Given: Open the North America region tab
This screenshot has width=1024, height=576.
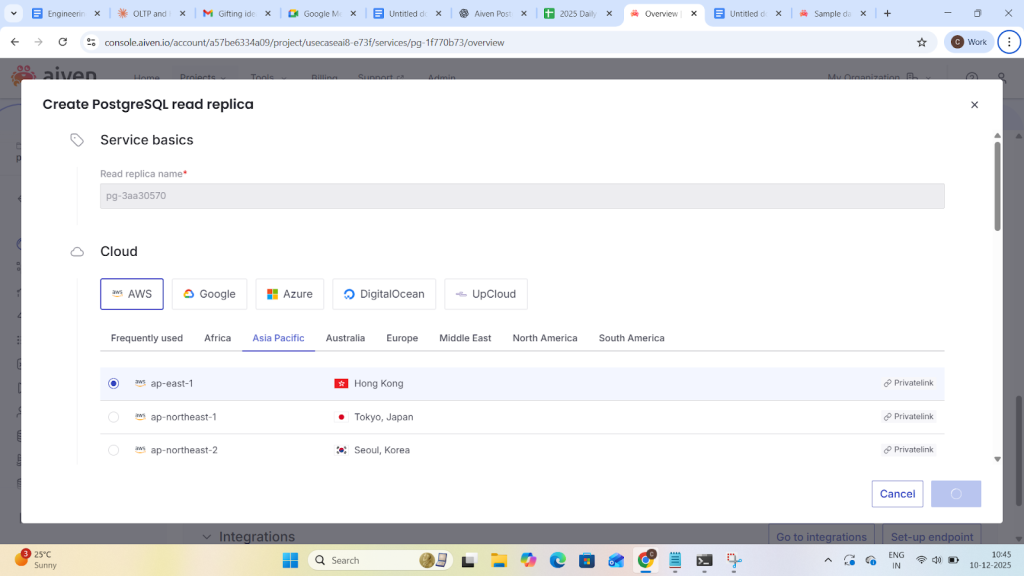Looking at the screenshot, I should click(544, 338).
